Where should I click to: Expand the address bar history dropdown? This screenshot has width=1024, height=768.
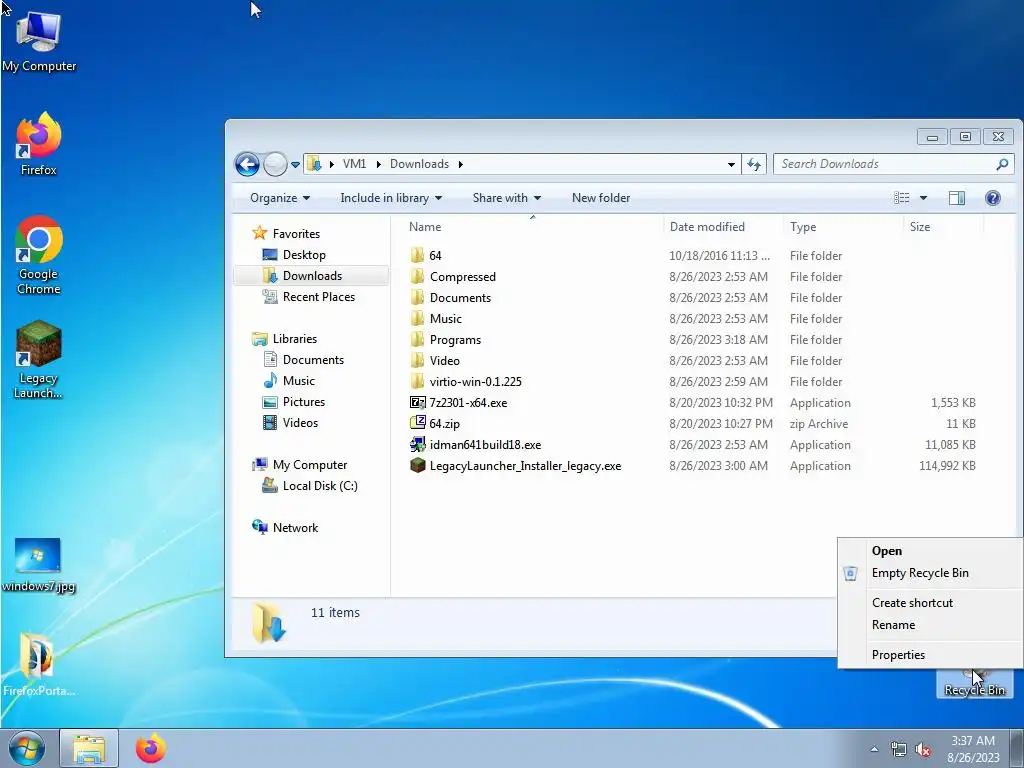pyautogui.click(x=731, y=165)
